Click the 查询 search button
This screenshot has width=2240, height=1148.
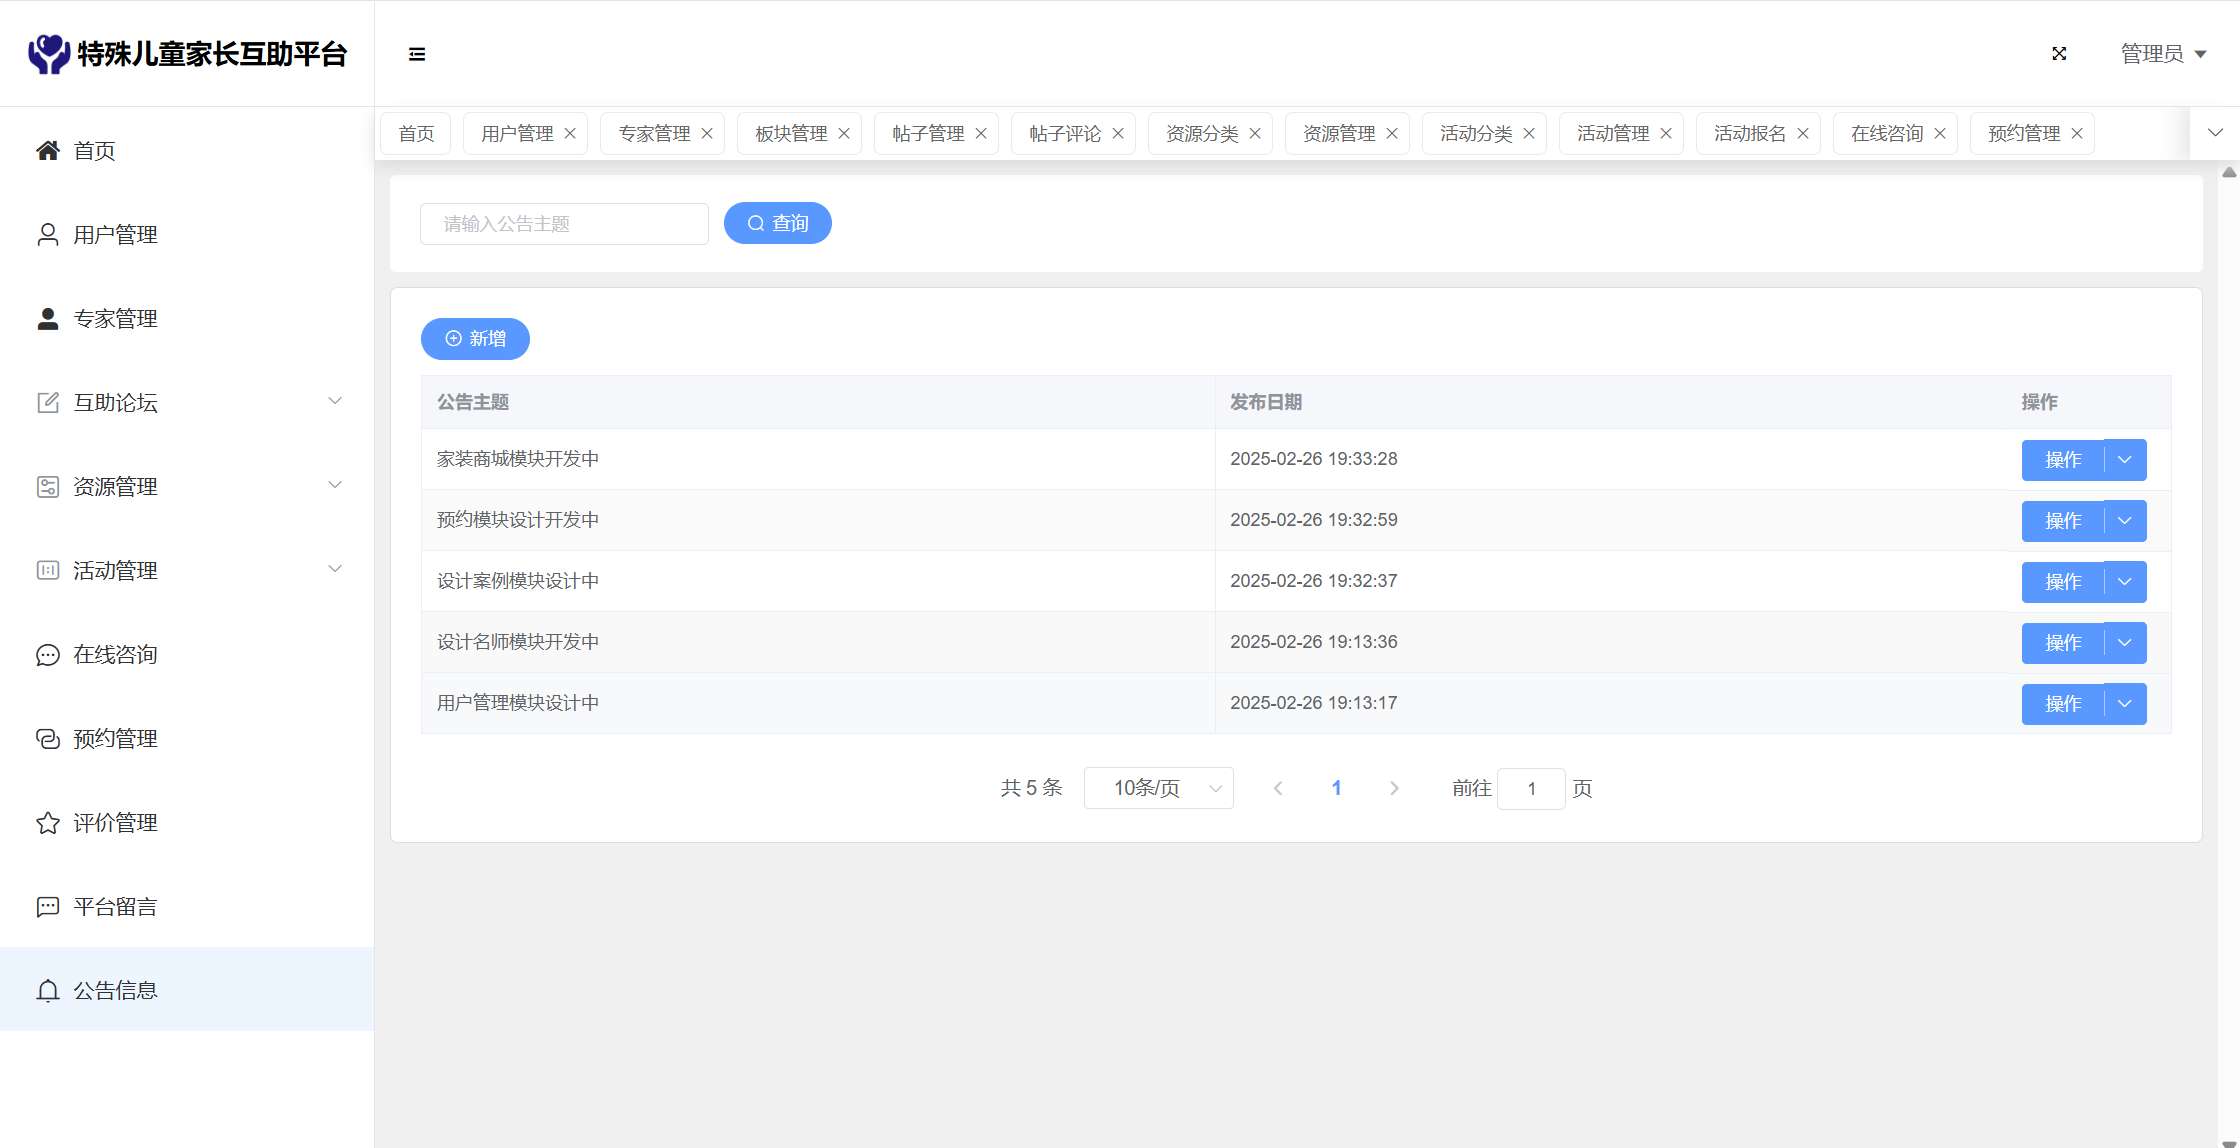[x=777, y=223]
